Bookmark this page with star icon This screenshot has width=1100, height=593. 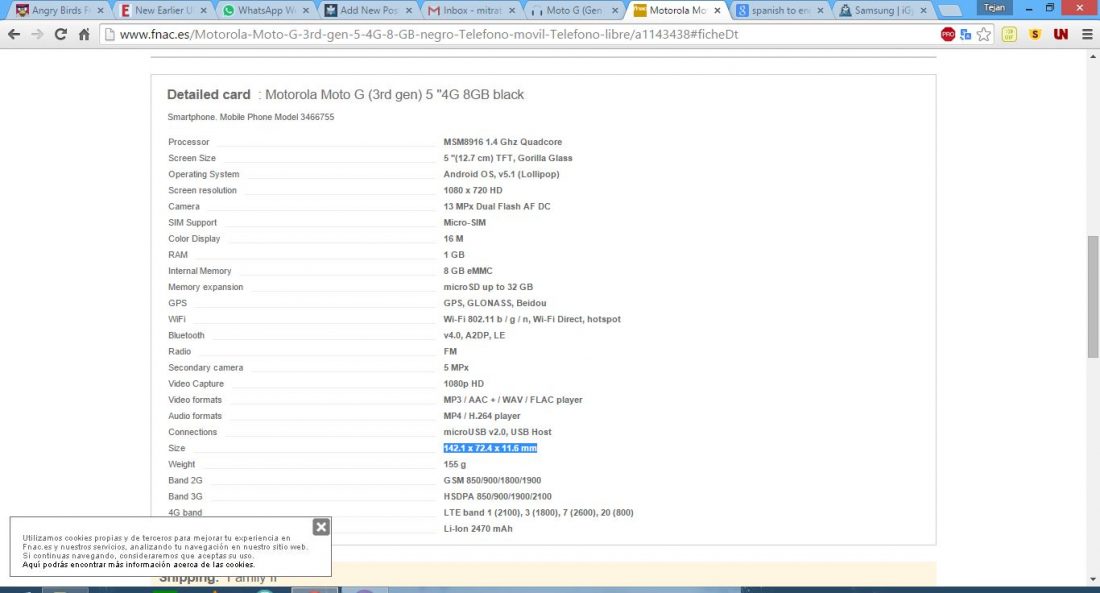984,34
